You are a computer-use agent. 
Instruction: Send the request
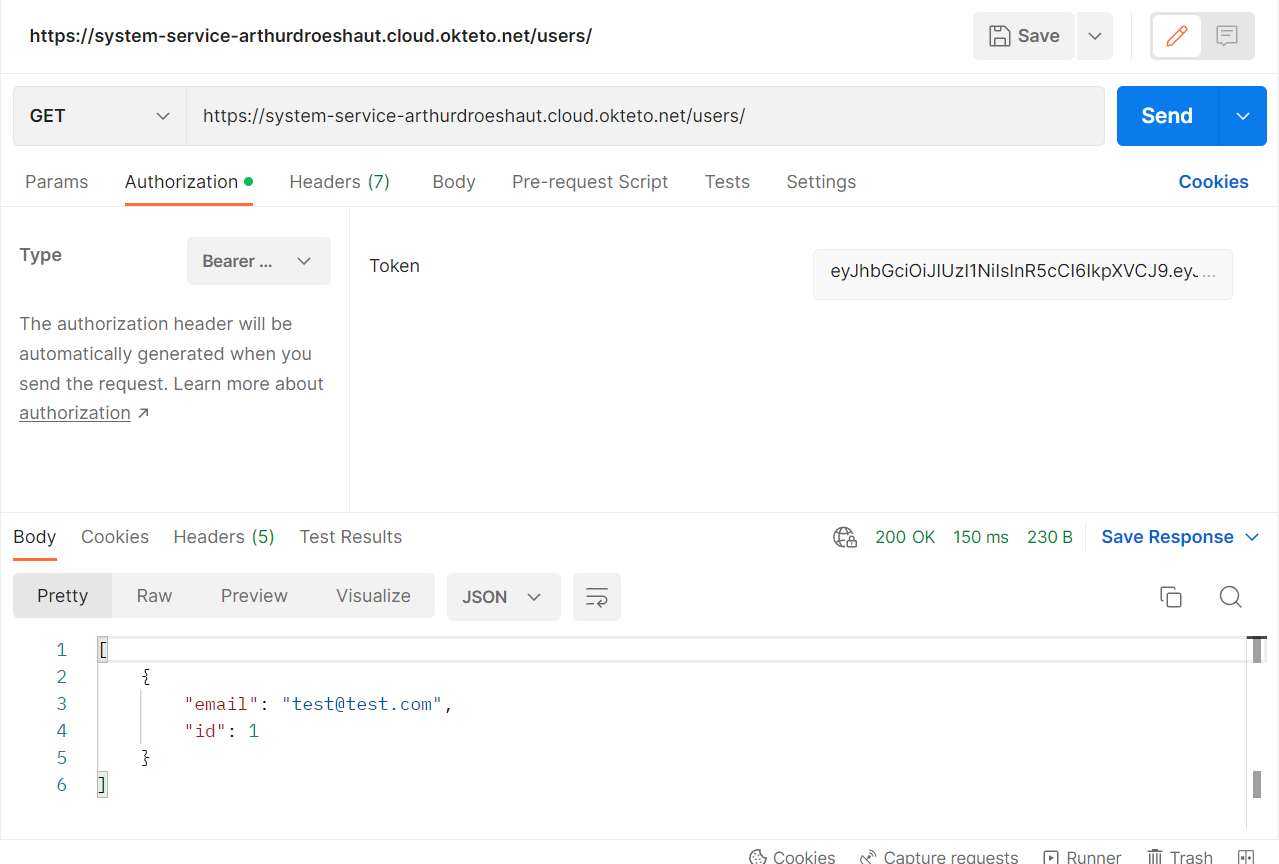(x=1165, y=115)
